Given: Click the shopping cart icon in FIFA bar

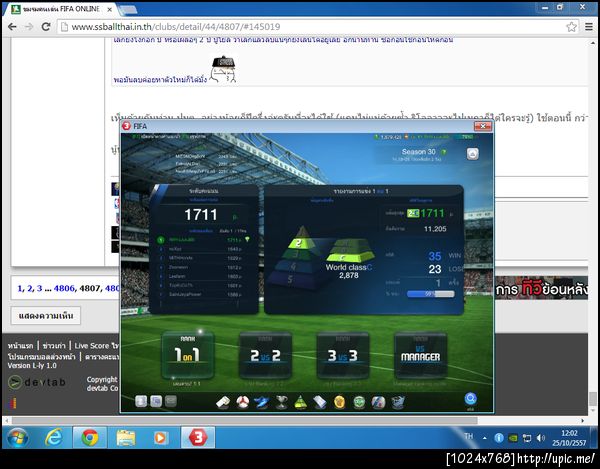Looking at the screenshot, I should tap(398, 402).
